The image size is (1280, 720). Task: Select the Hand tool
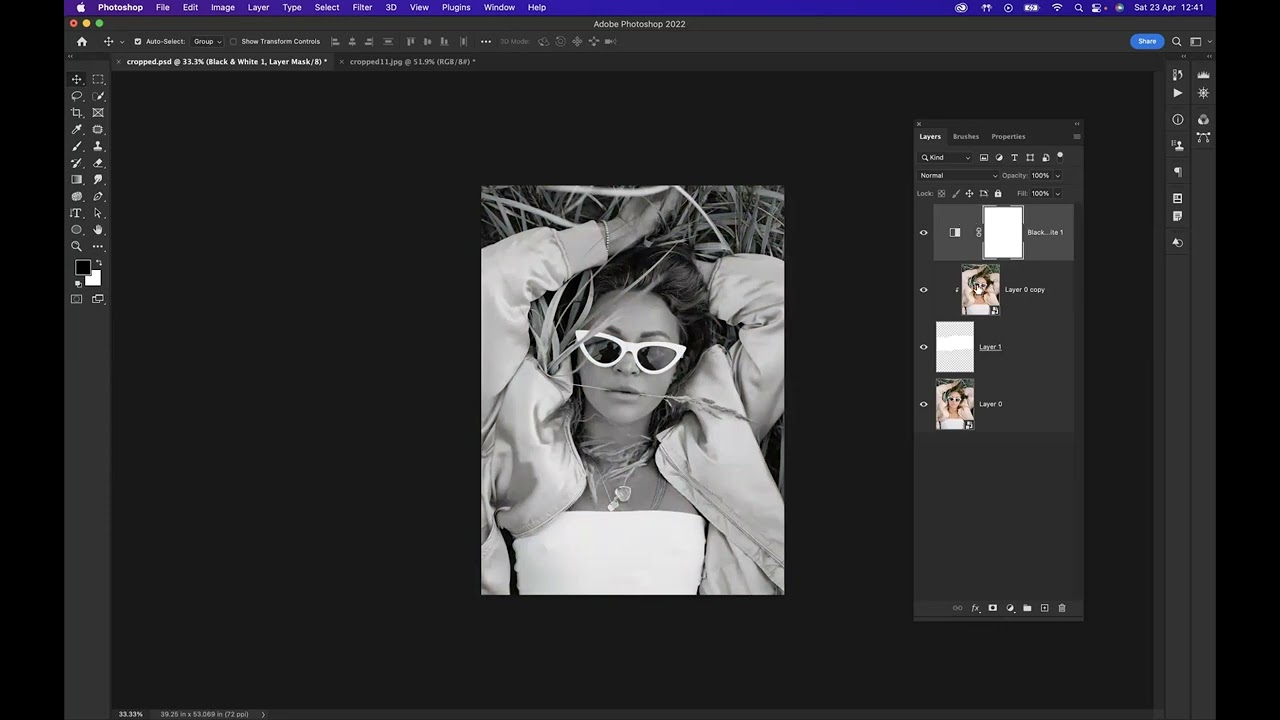tap(98, 230)
